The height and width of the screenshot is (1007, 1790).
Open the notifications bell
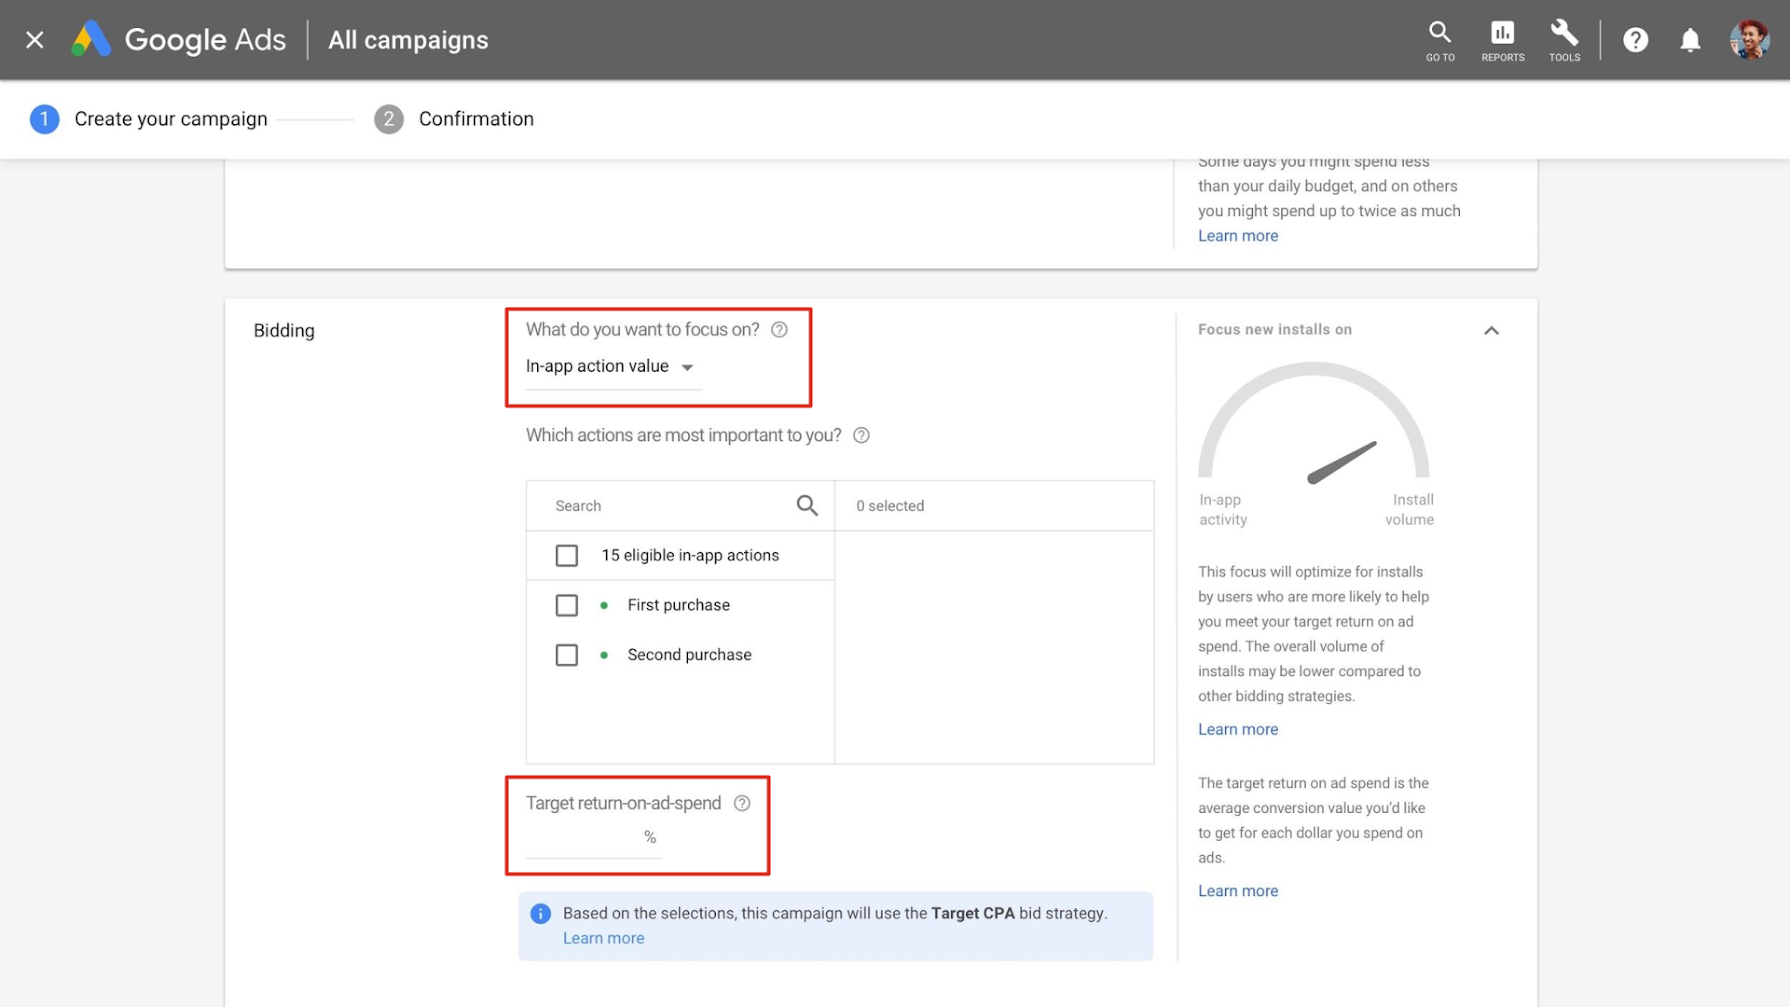coord(1690,40)
